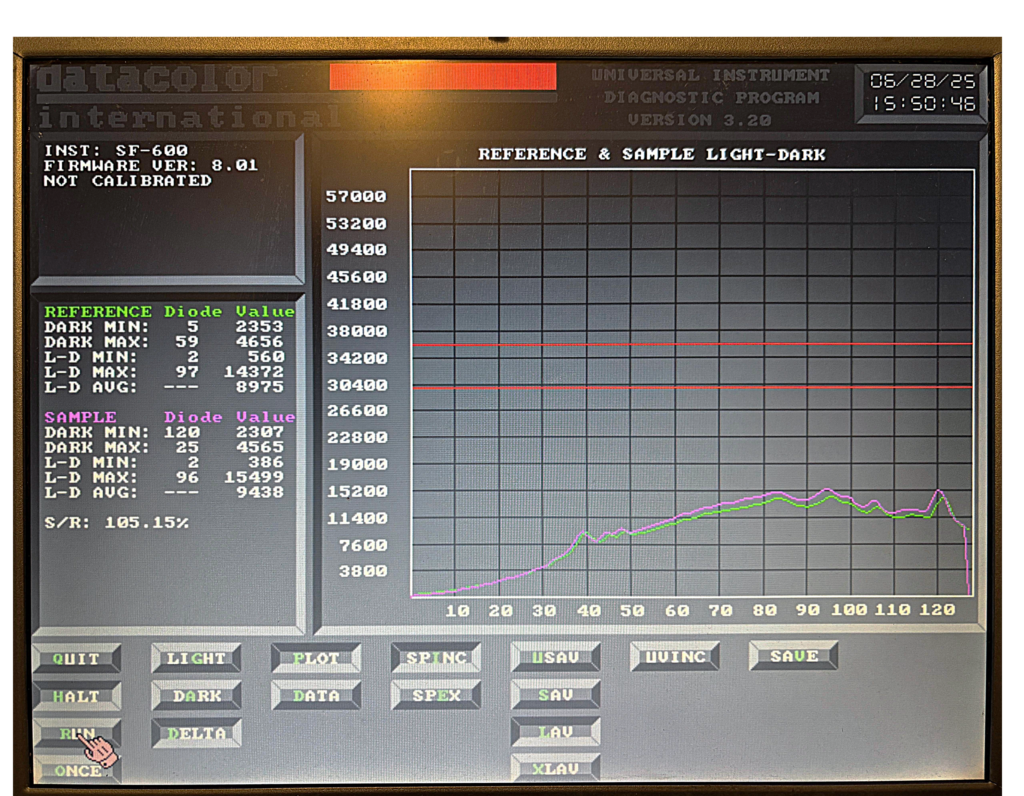Click the QUIT button
Screen dimensions: 1024x796
coord(77,659)
